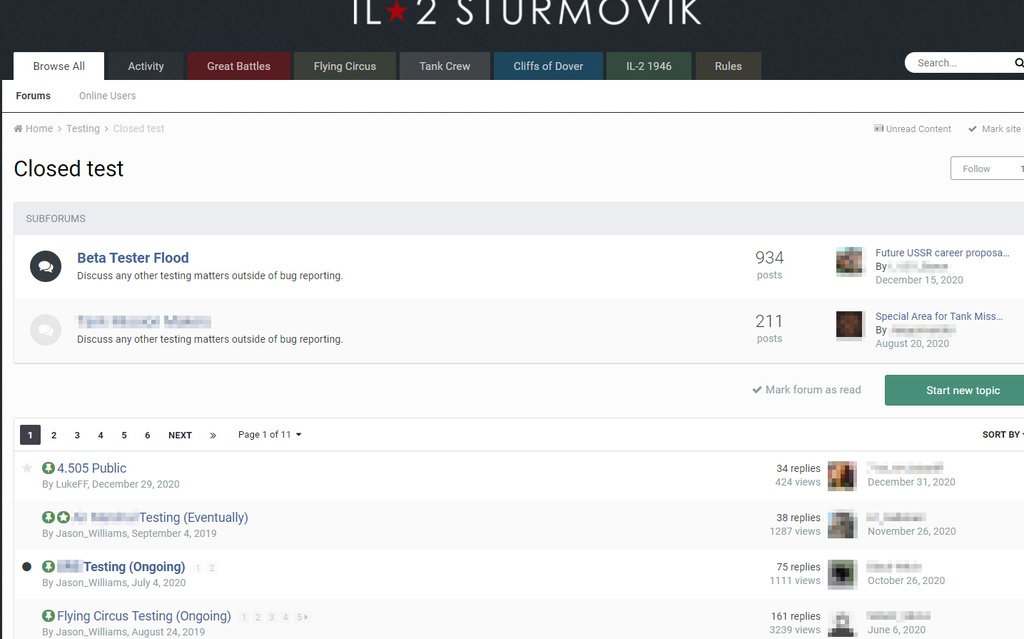Click the first green pin on Testing (Eventually)

[48, 517]
